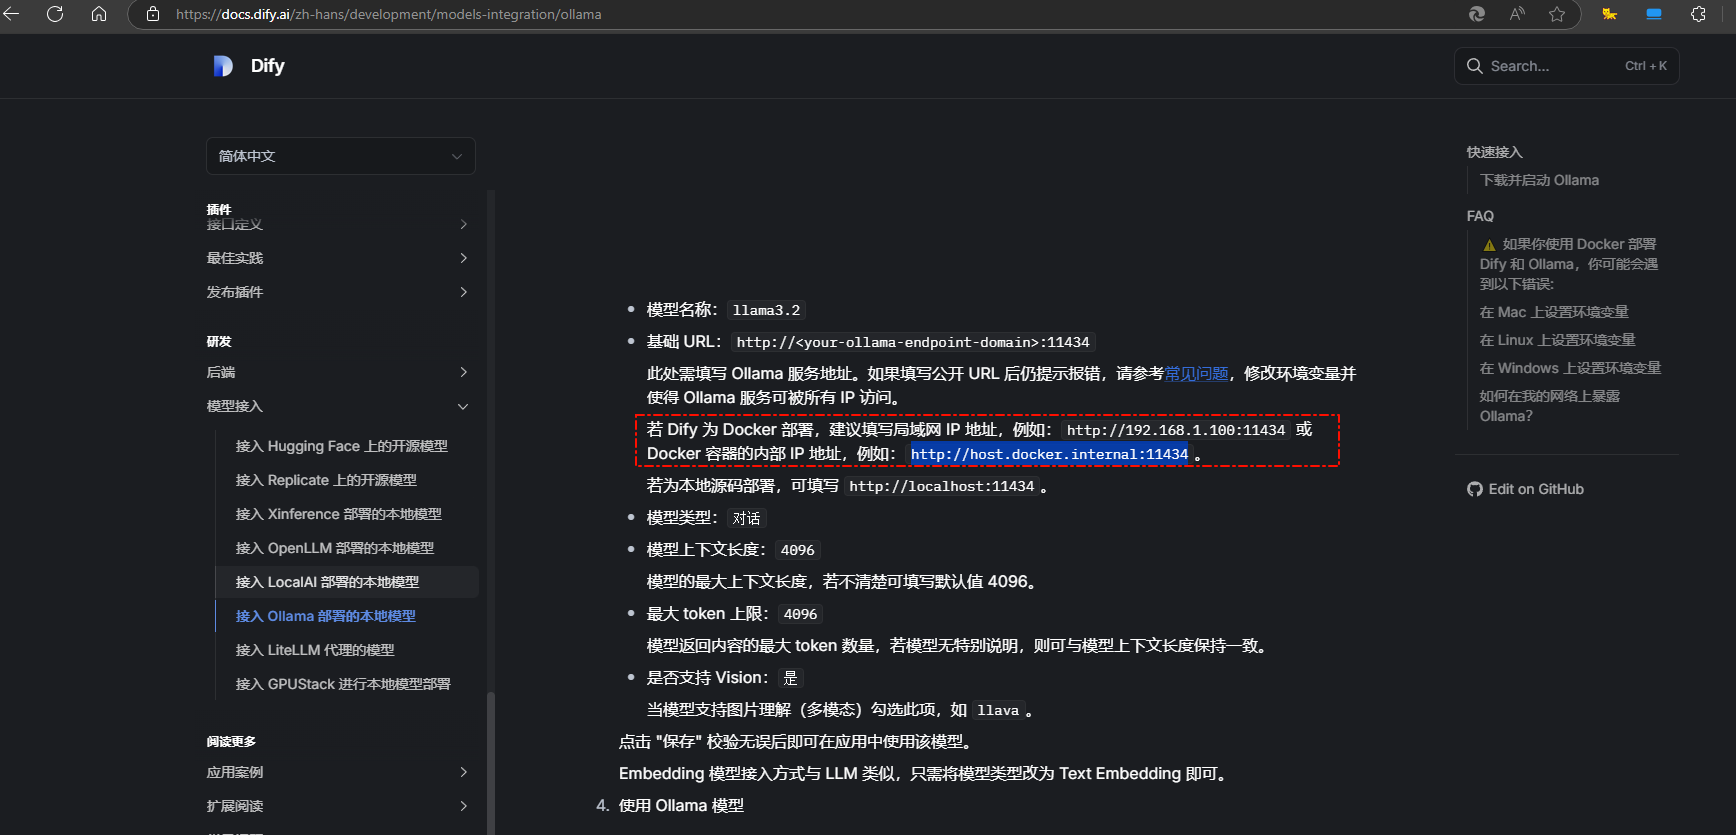Viewport: 1736px width, 835px height.
Task: Reload the current browser page
Action: 55,14
